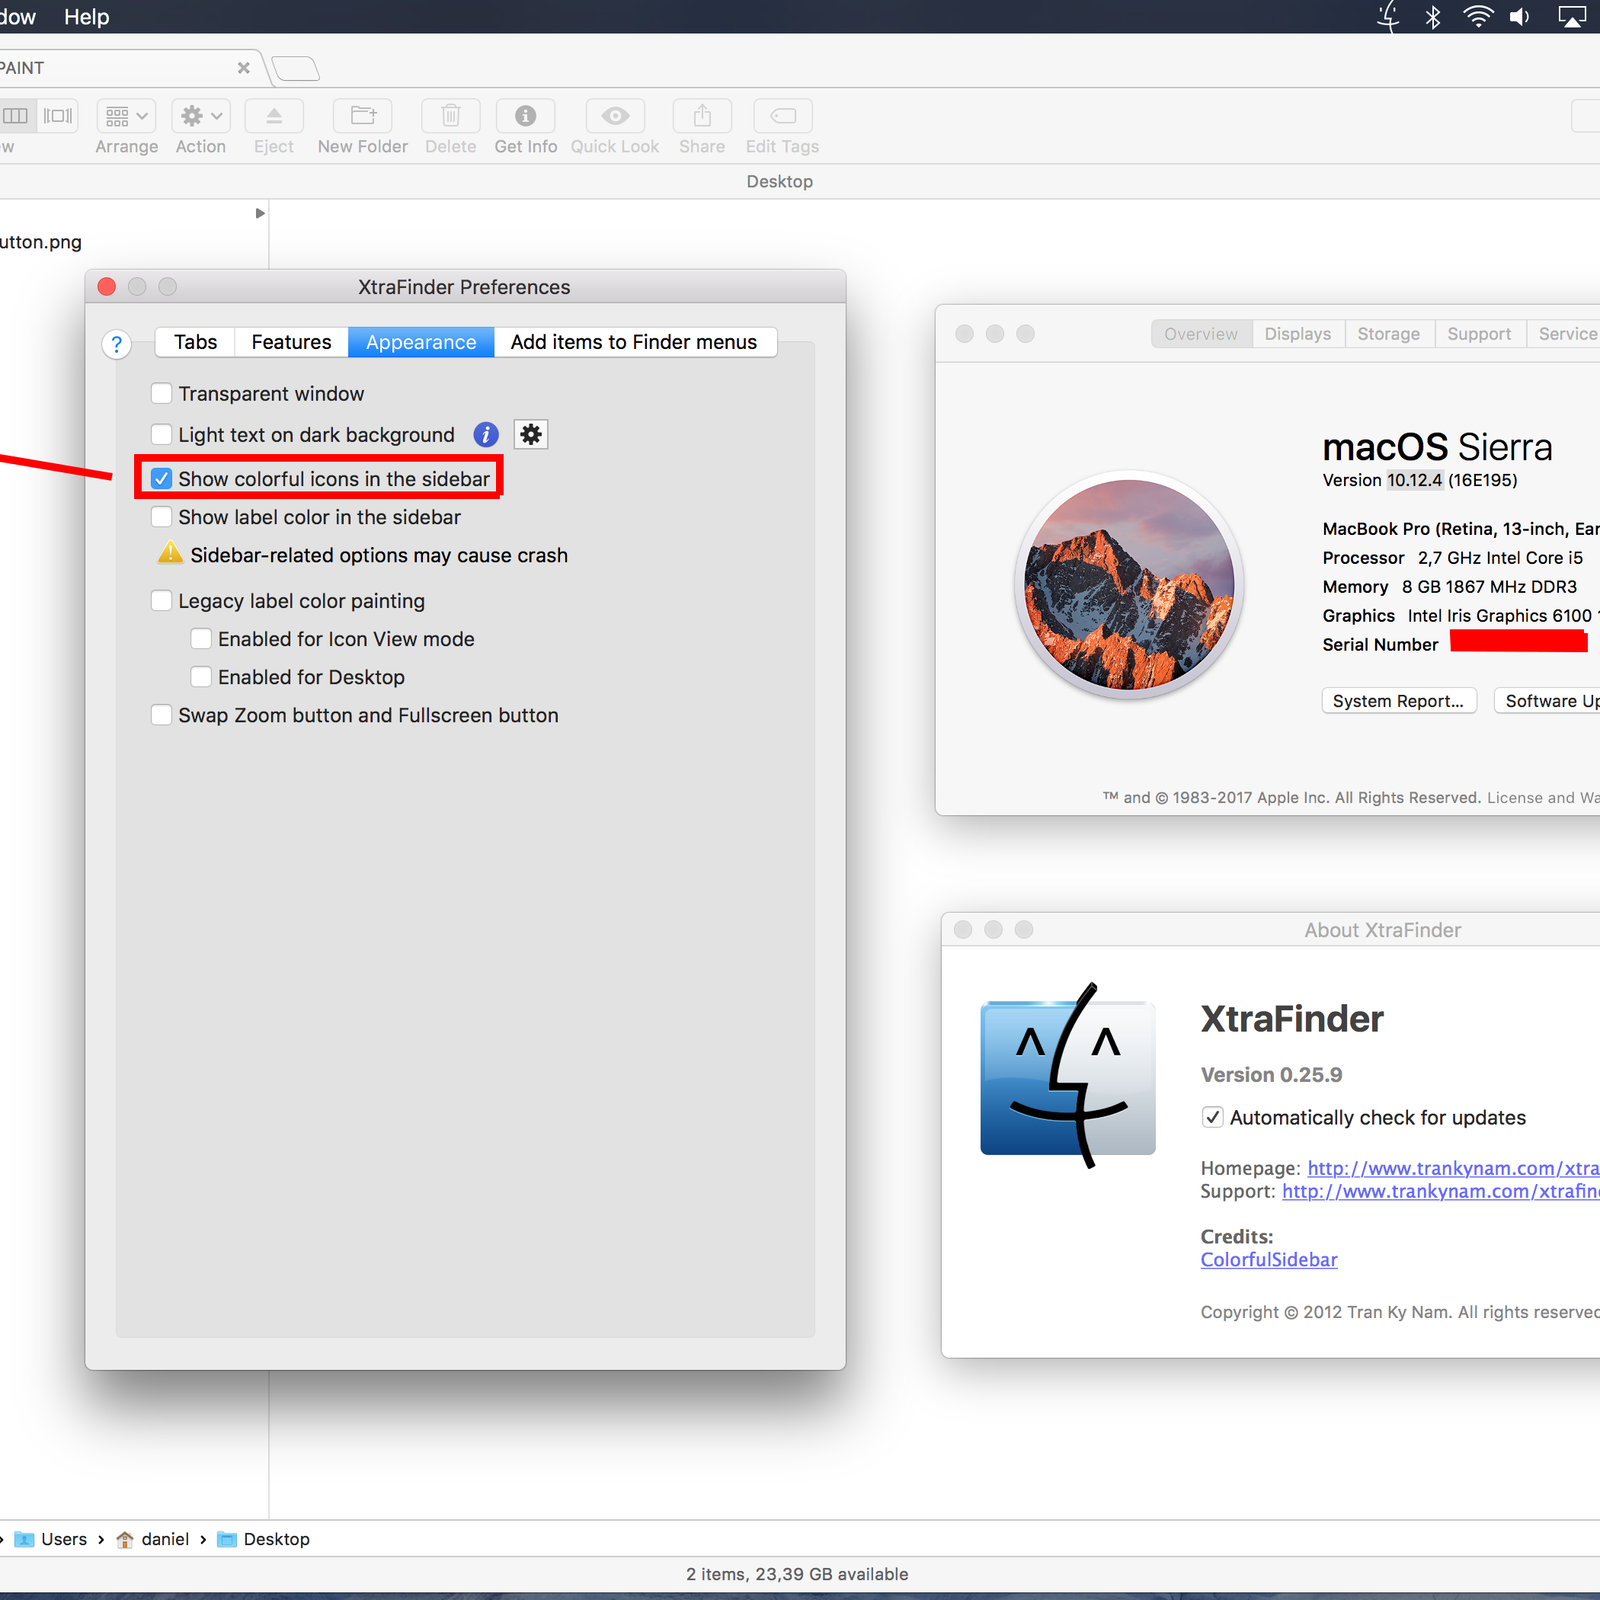This screenshot has height=1600, width=1600.
Task: Switch to the Tabs preferences tab
Action: click(195, 342)
